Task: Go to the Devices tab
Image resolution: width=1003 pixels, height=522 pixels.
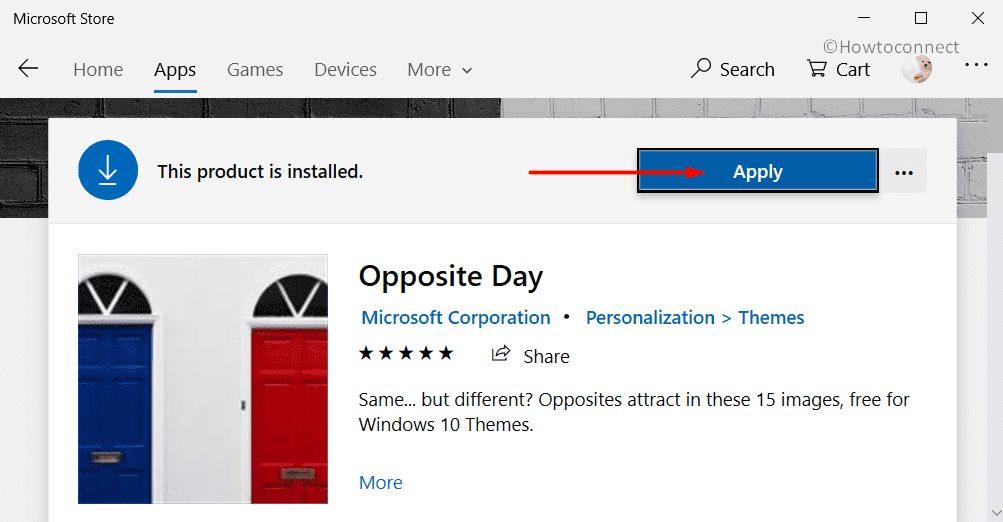Action: tap(345, 69)
